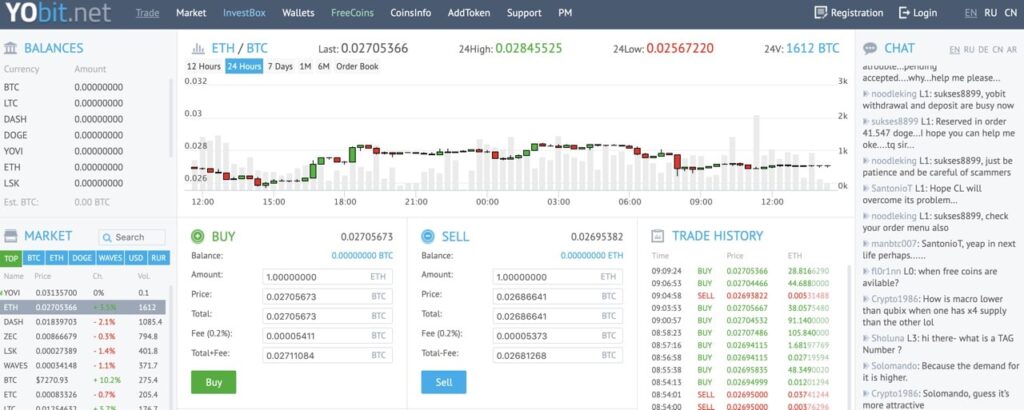Switch chat language to RU
The image size is (1024, 410).
[x=968, y=50]
